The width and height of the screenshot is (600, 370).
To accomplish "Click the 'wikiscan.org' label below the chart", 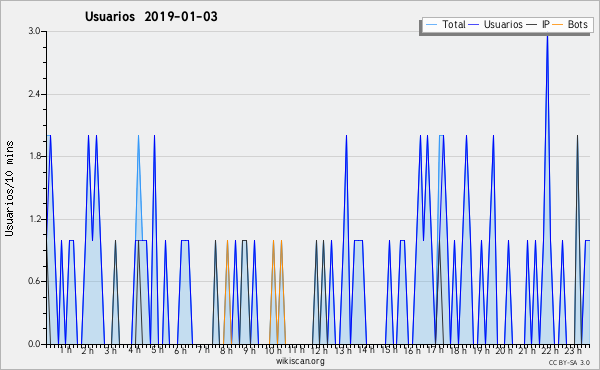I will point(300,361).
